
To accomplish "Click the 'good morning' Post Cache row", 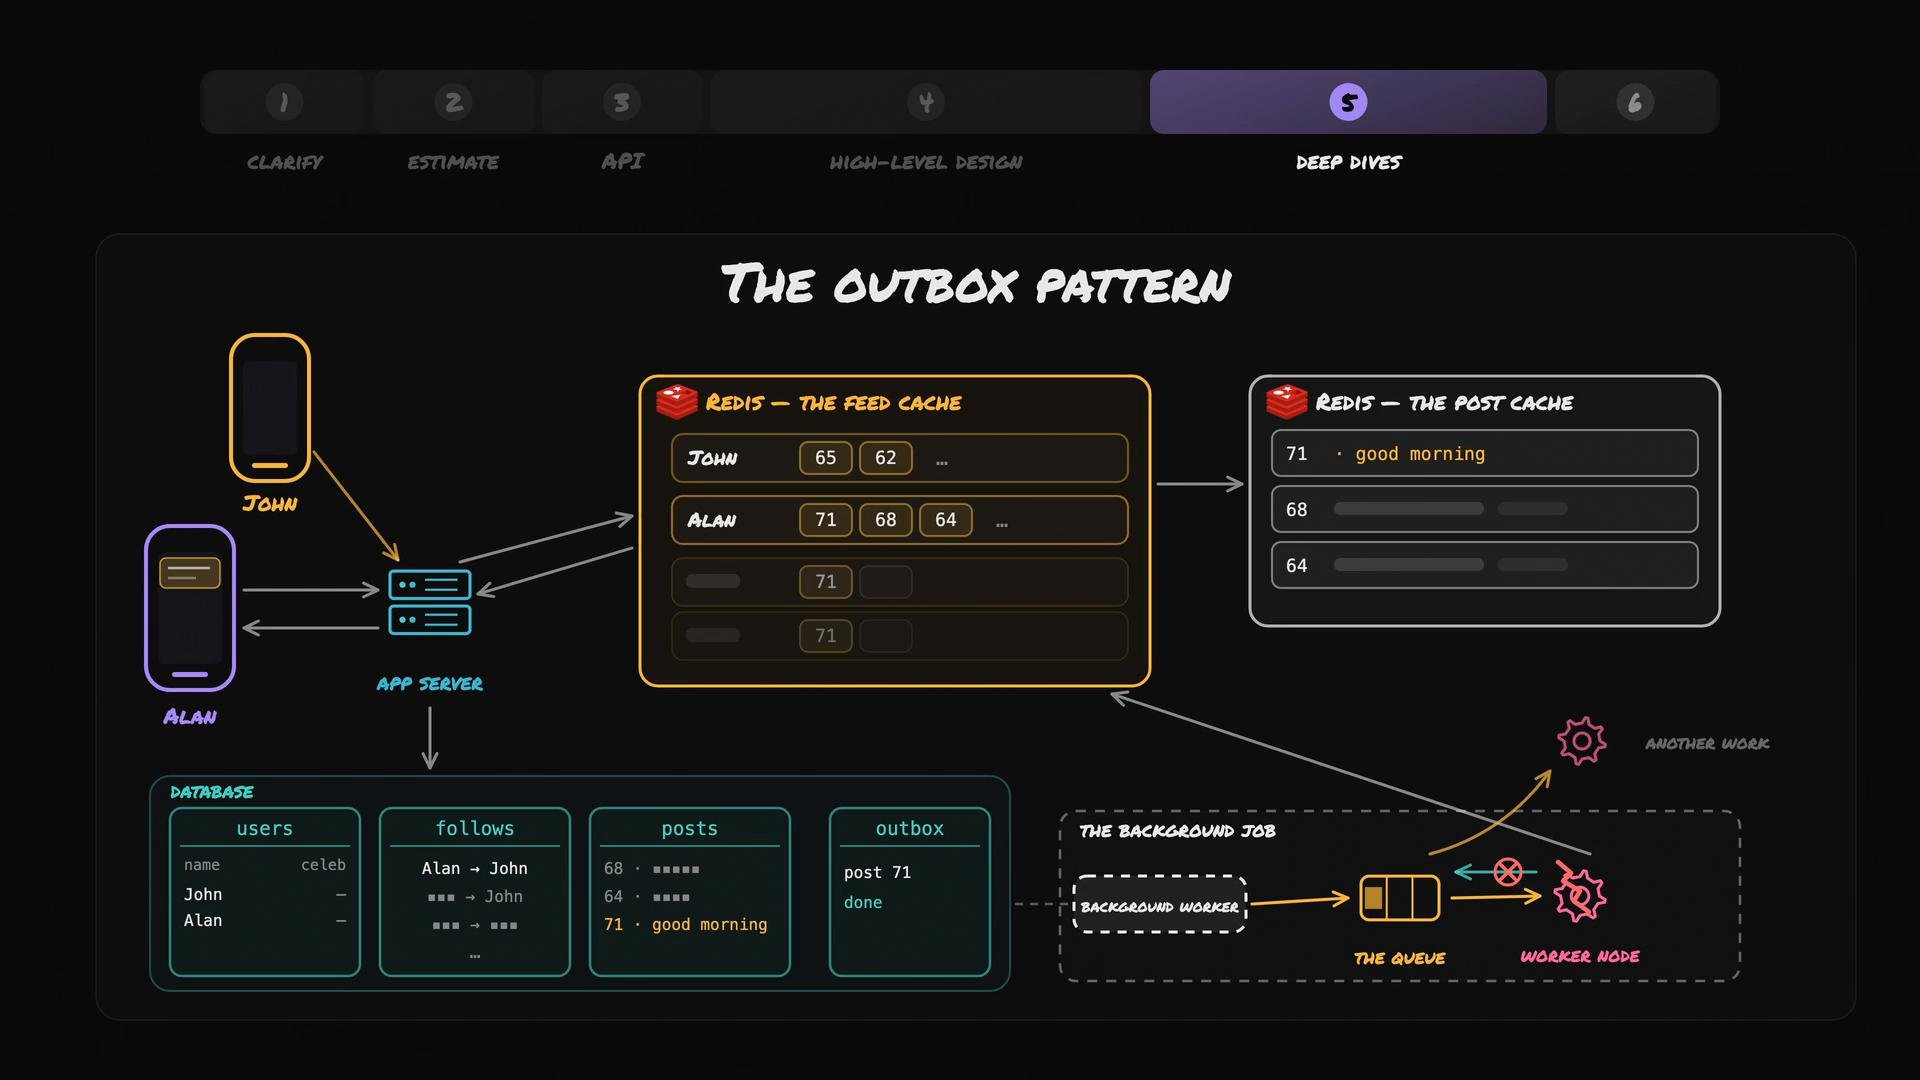I will pyautogui.click(x=1485, y=454).
